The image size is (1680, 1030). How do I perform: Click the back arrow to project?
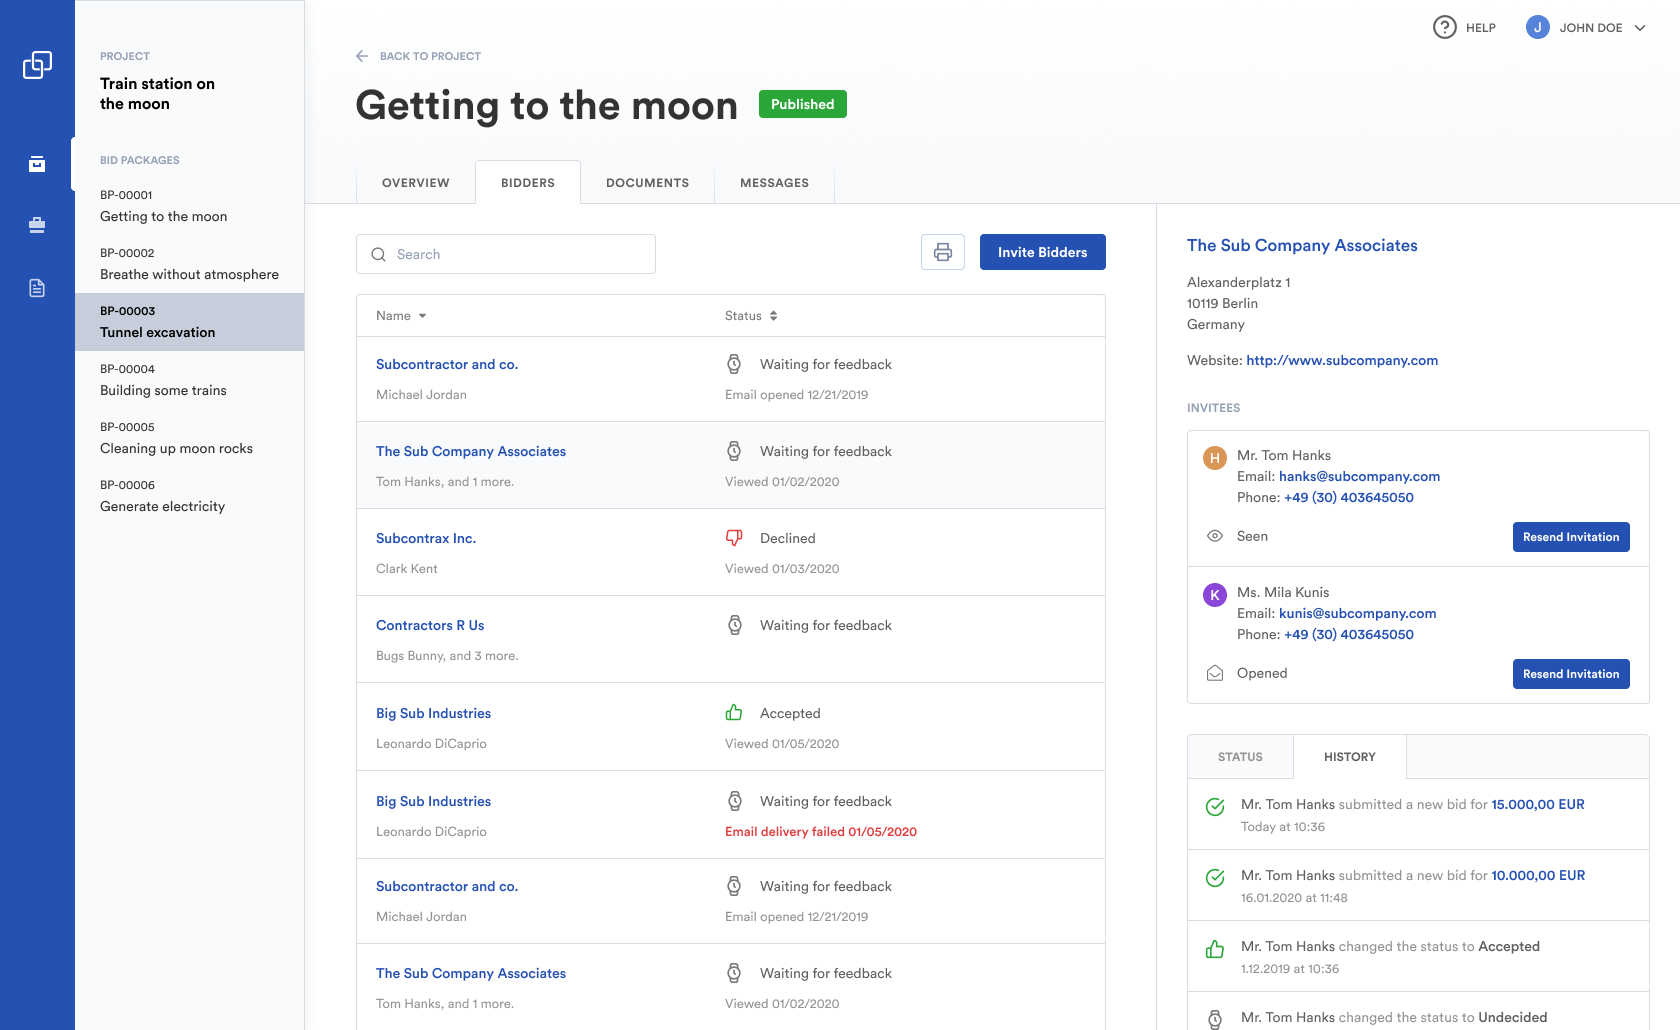pos(362,56)
